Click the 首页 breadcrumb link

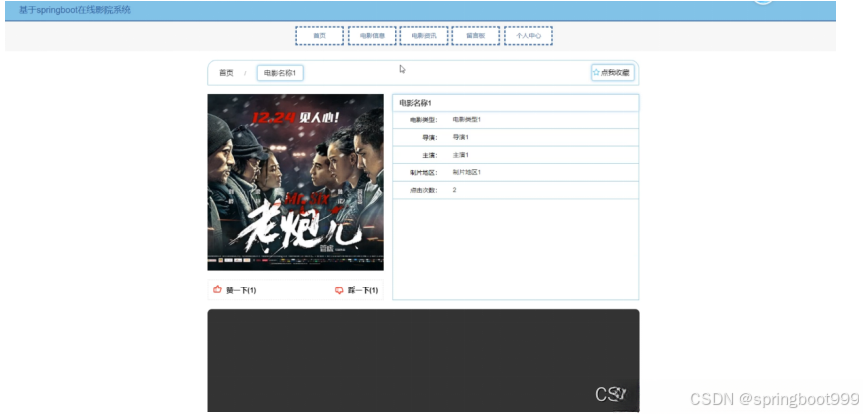tap(226, 73)
